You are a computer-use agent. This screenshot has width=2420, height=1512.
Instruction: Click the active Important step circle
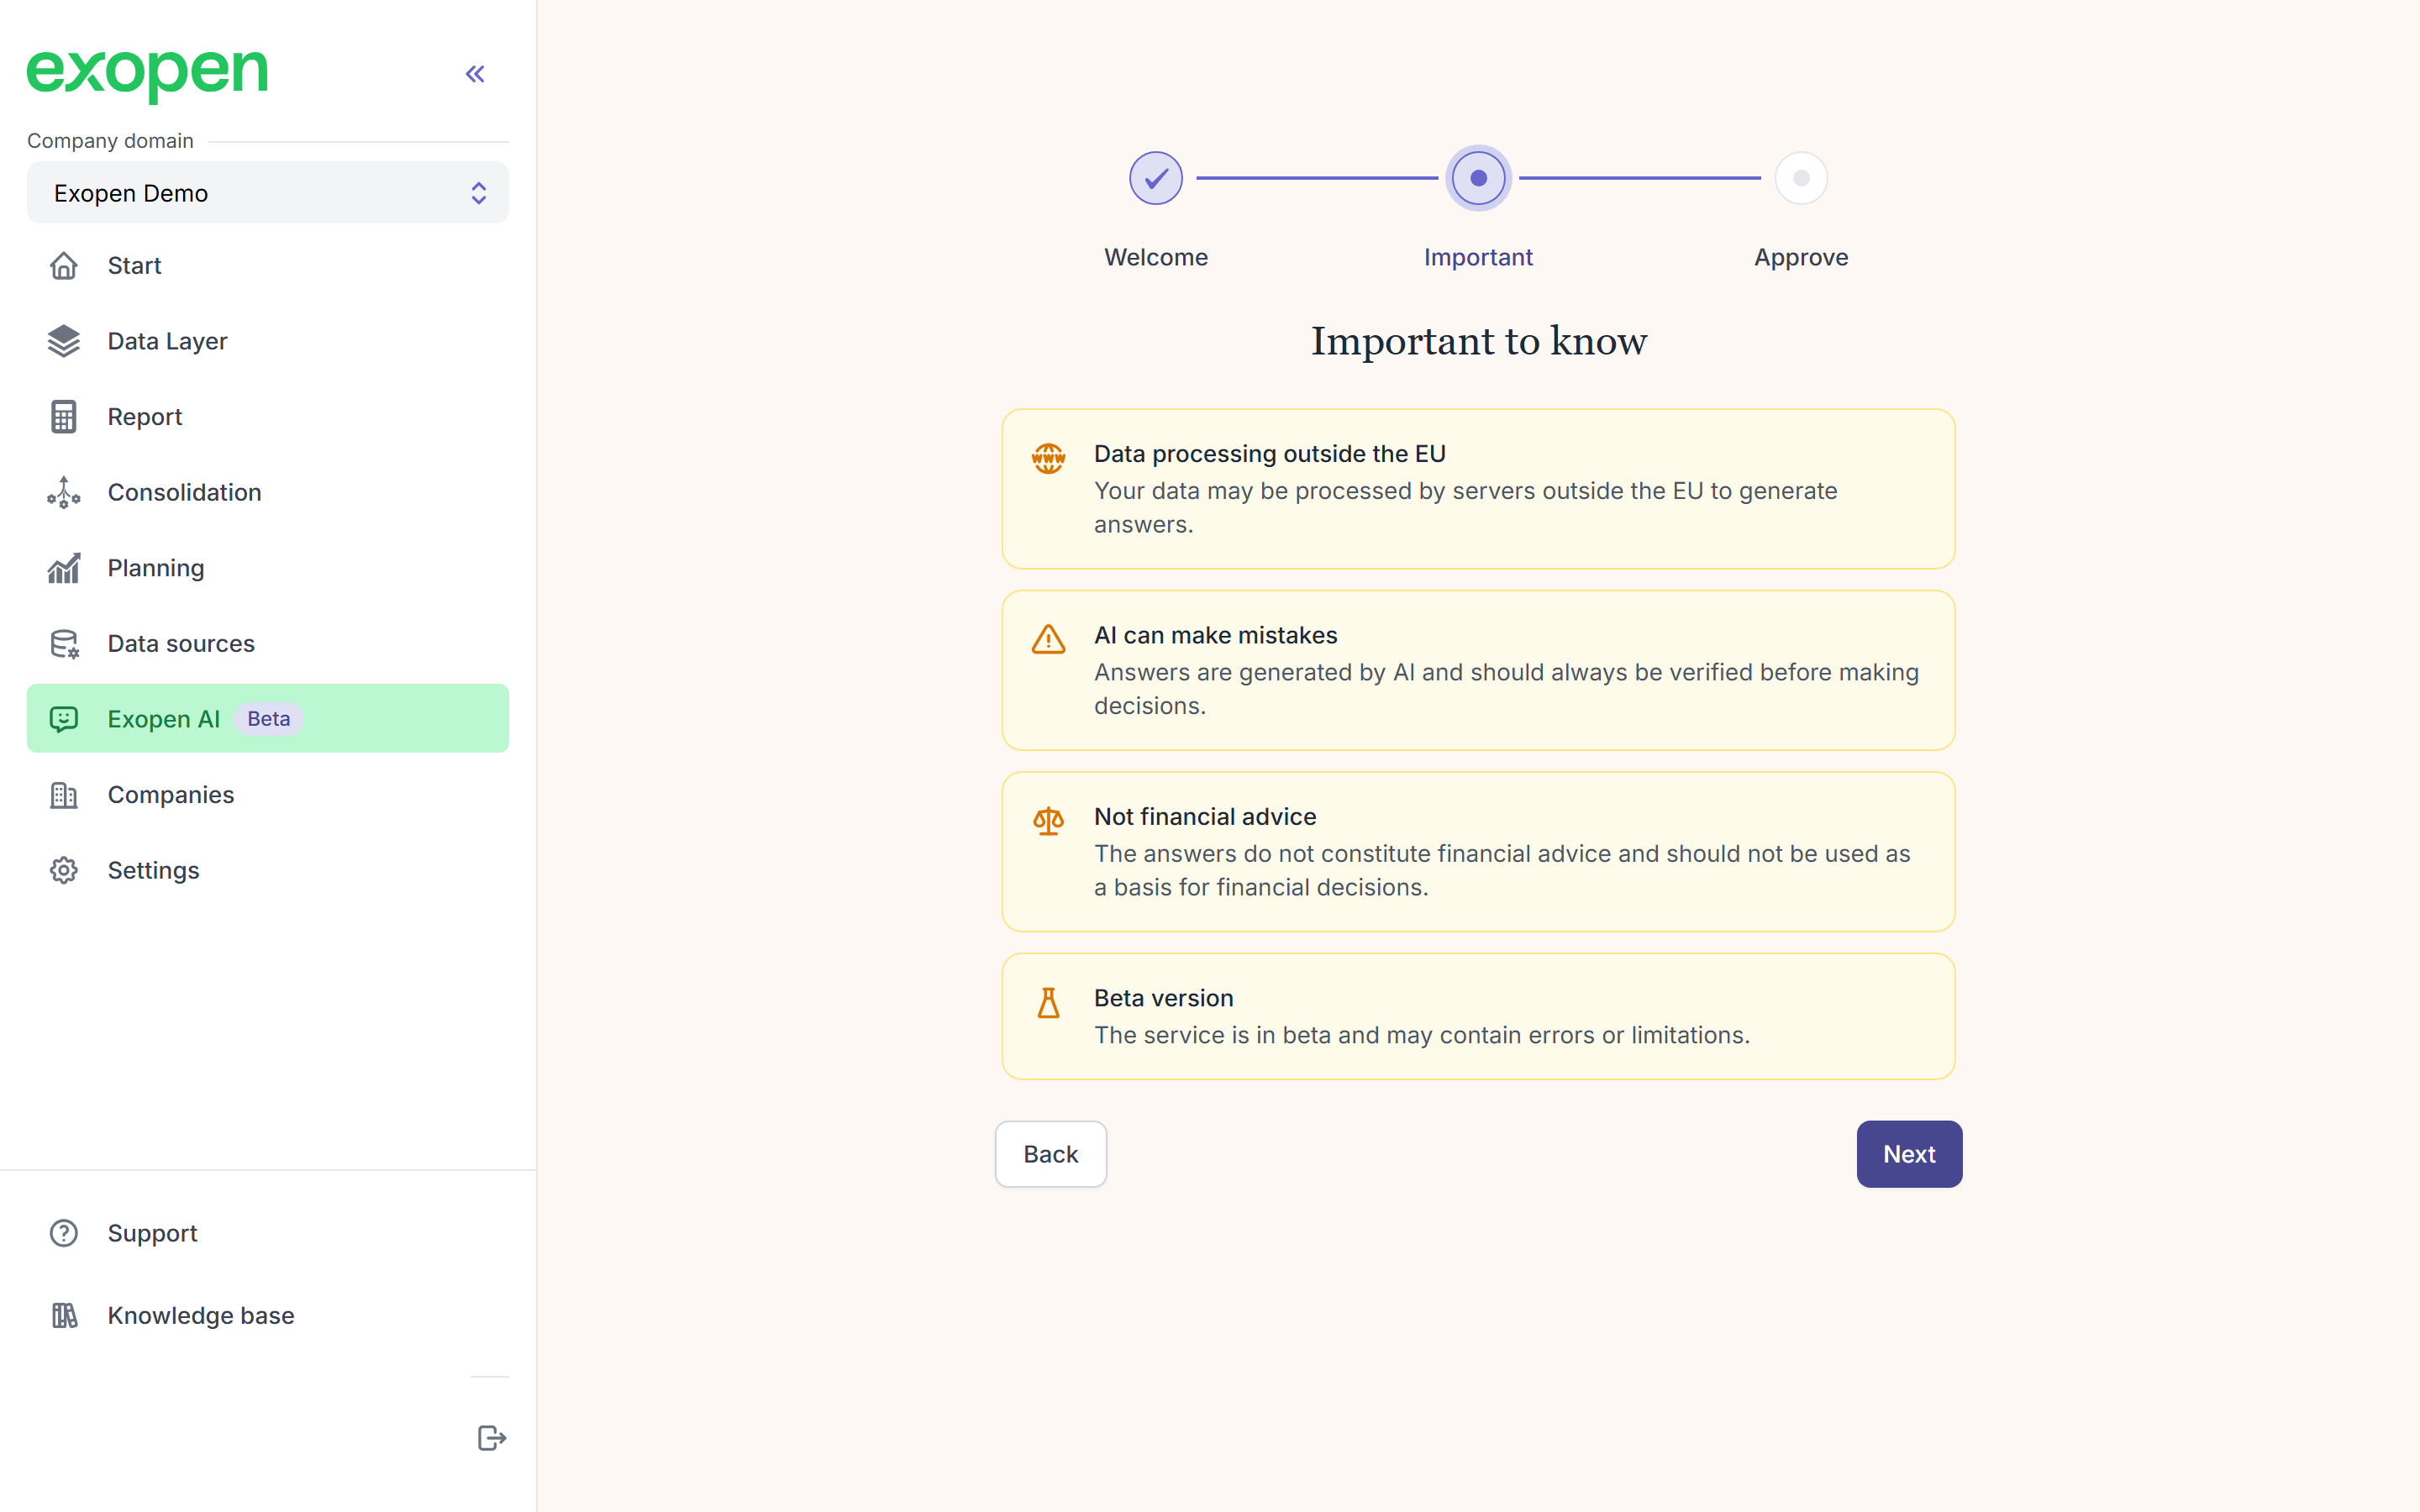pos(1478,178)
